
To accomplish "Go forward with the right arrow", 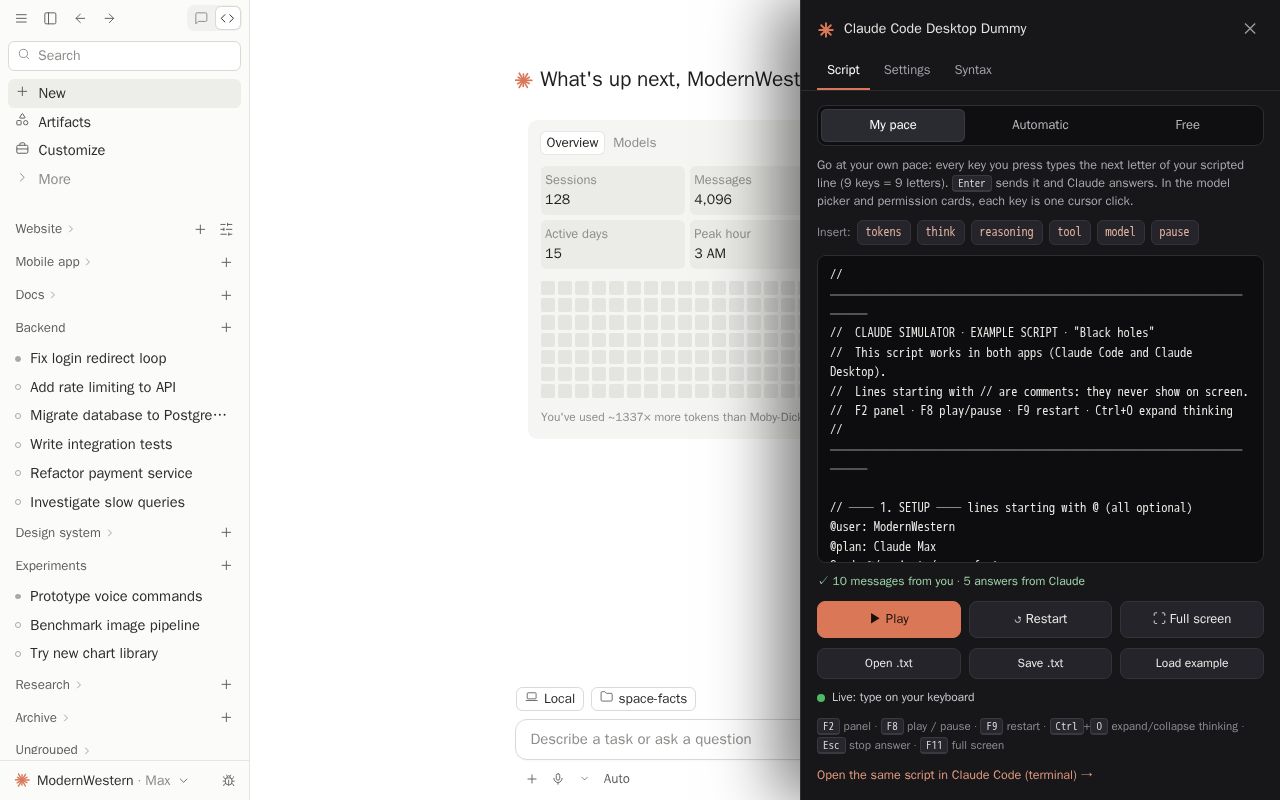I will (x=109, y=18).
